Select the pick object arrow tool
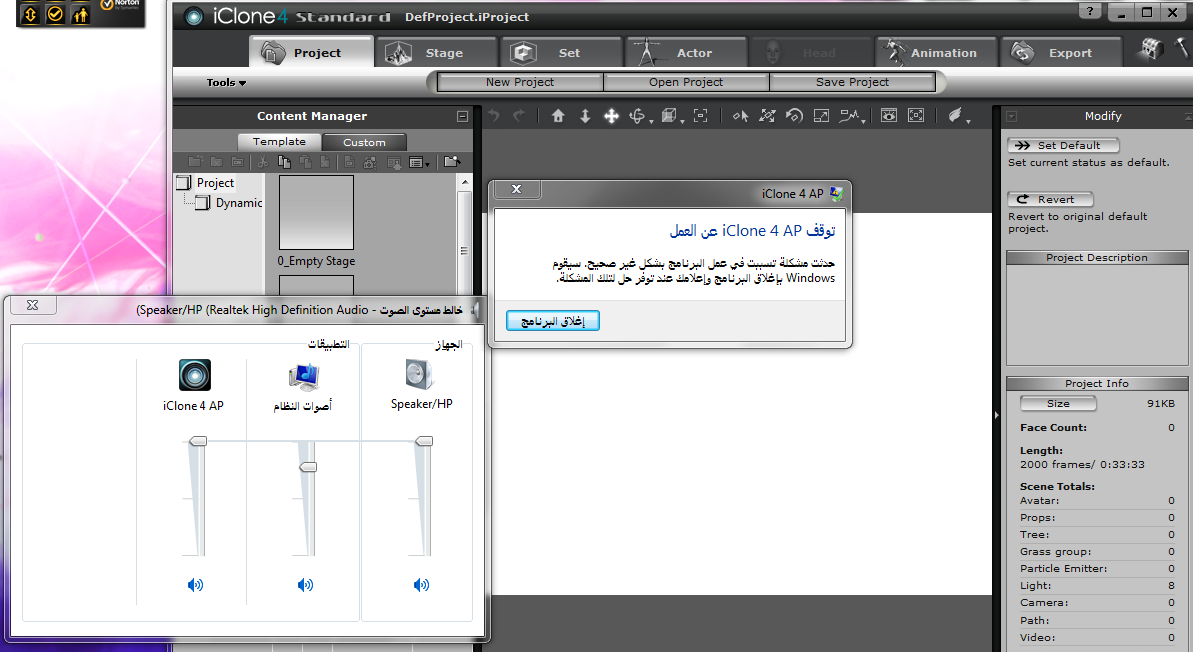Viewport: 1193px width, 652px height. tap(740, 116)
